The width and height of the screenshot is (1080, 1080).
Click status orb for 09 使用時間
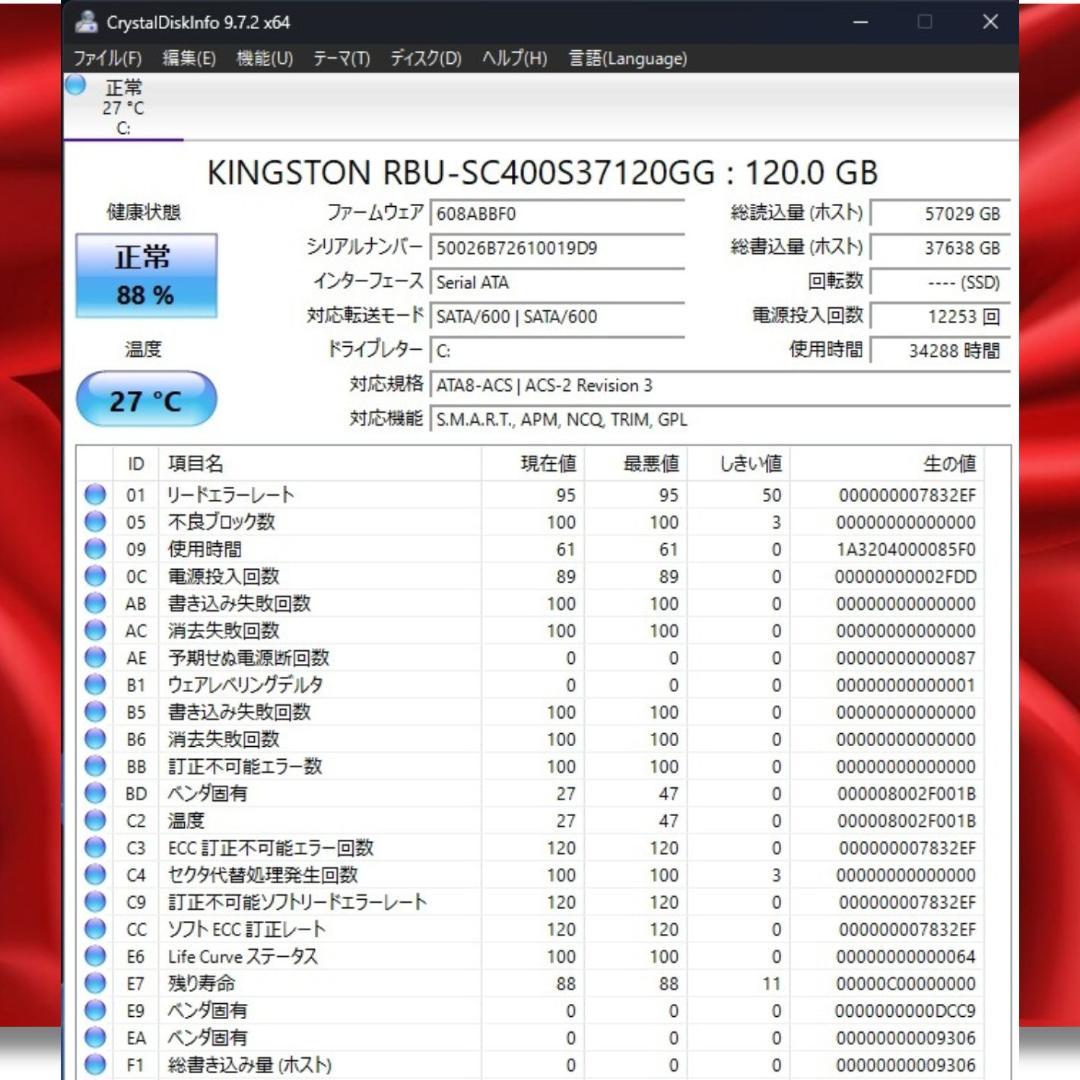click(95, 549)
